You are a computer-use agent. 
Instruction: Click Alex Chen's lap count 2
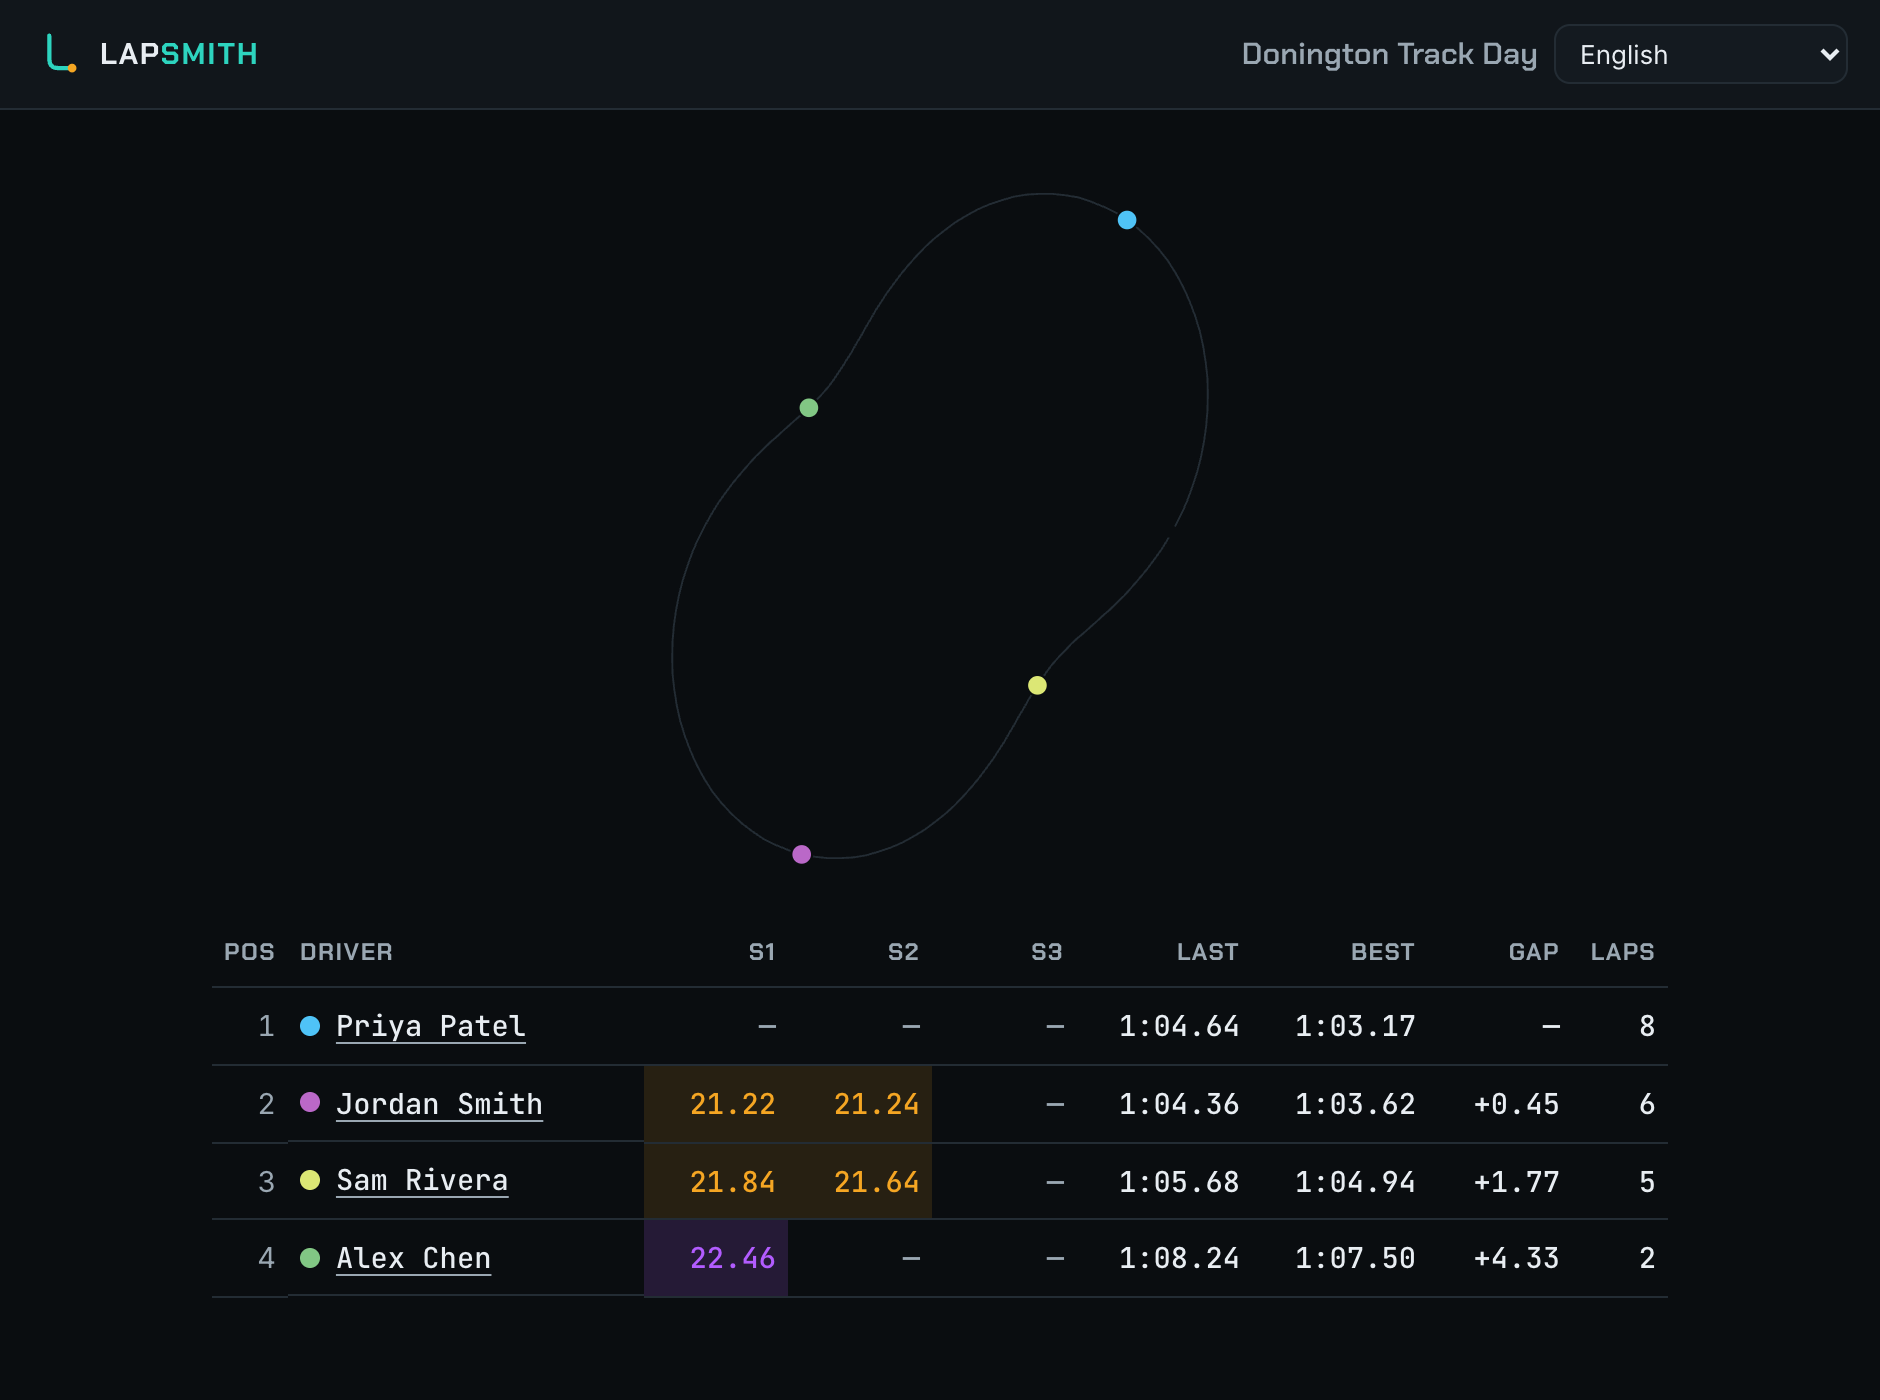(1647, 1258)
